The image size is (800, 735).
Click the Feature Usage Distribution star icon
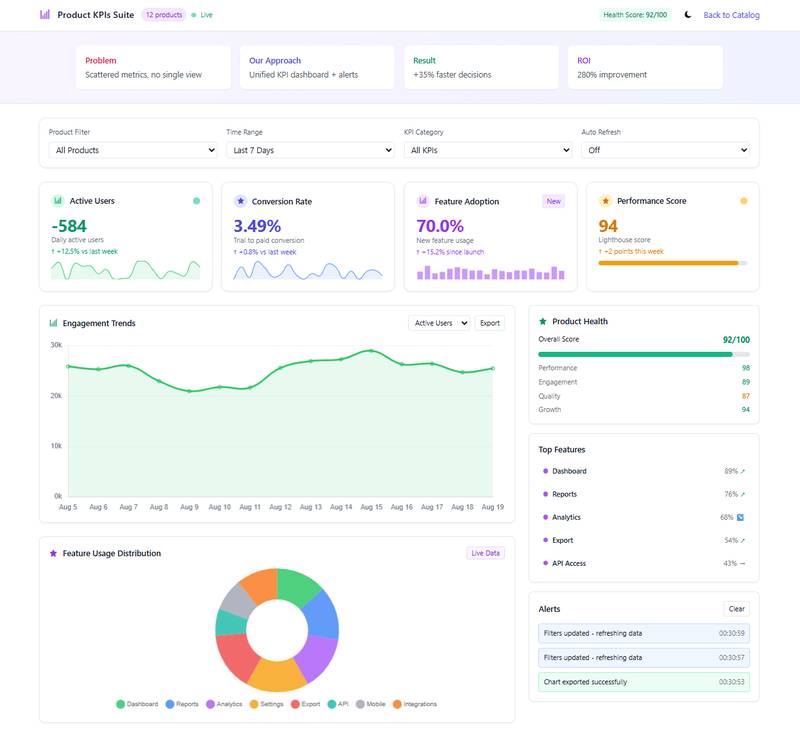click(53, 553)
